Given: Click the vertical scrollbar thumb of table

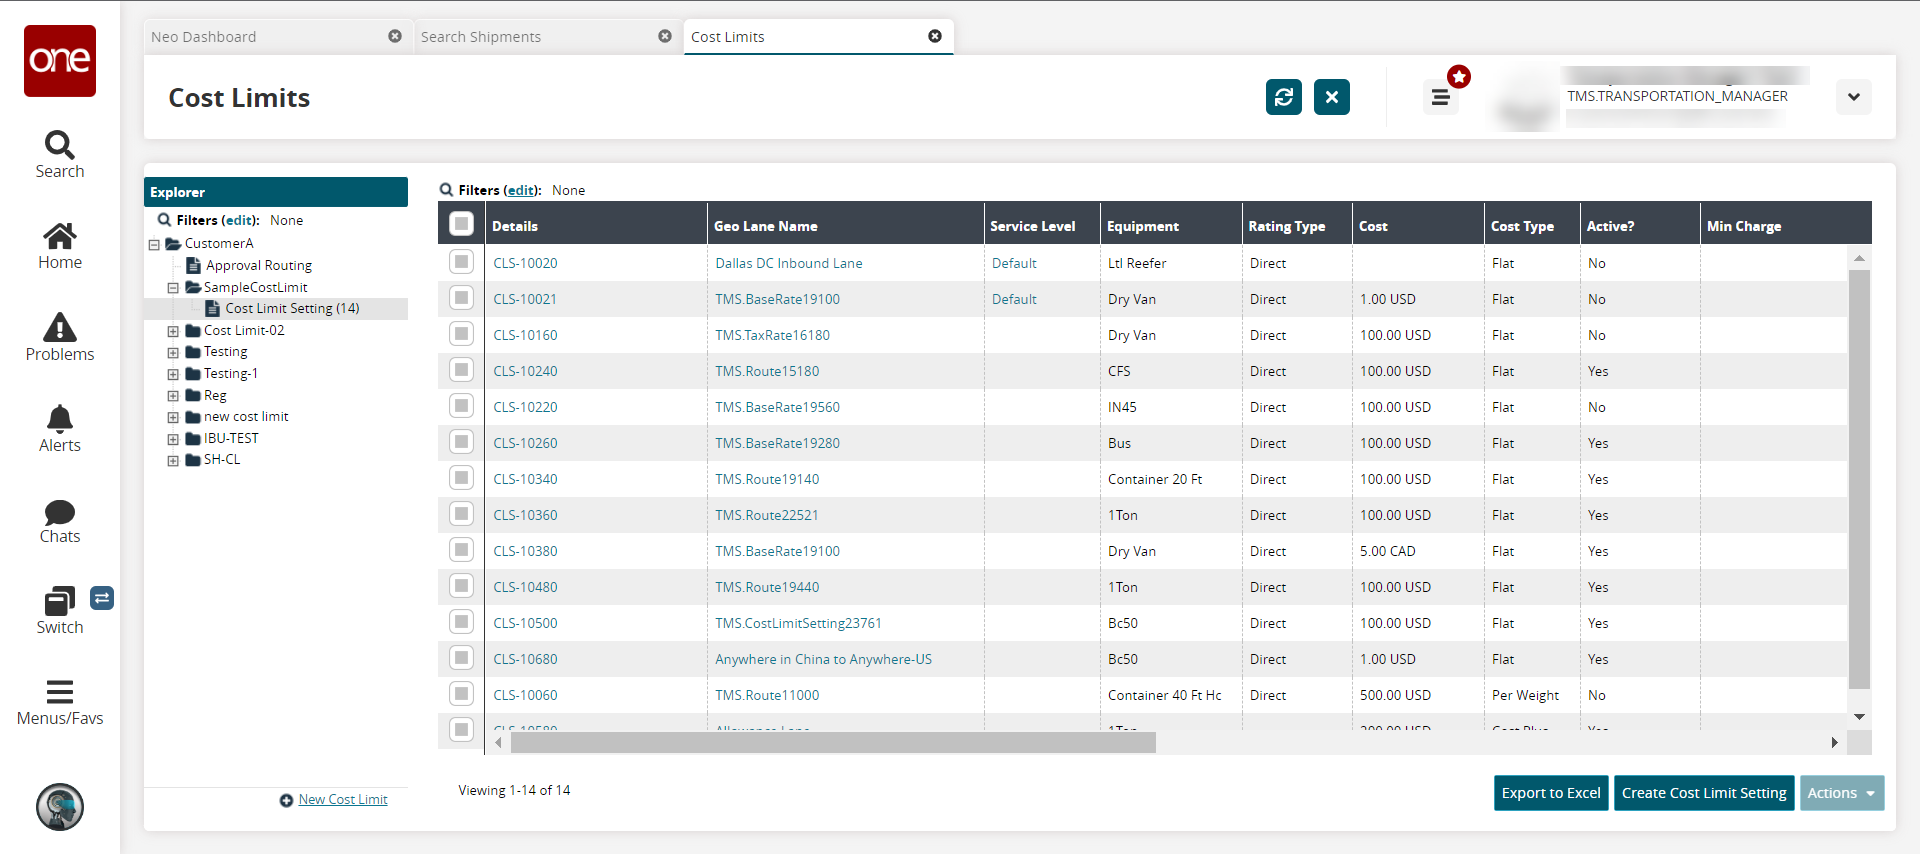Looking at the screenshot, I should (x=1859, y=480).
